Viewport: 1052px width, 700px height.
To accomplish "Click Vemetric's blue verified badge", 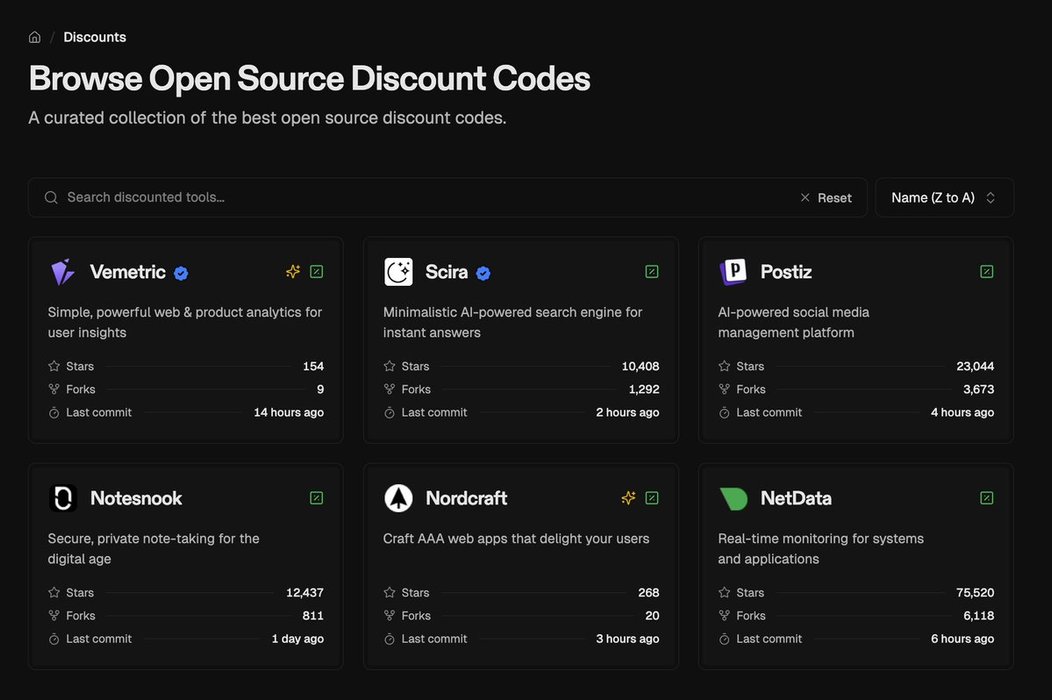I will point(181,273).
